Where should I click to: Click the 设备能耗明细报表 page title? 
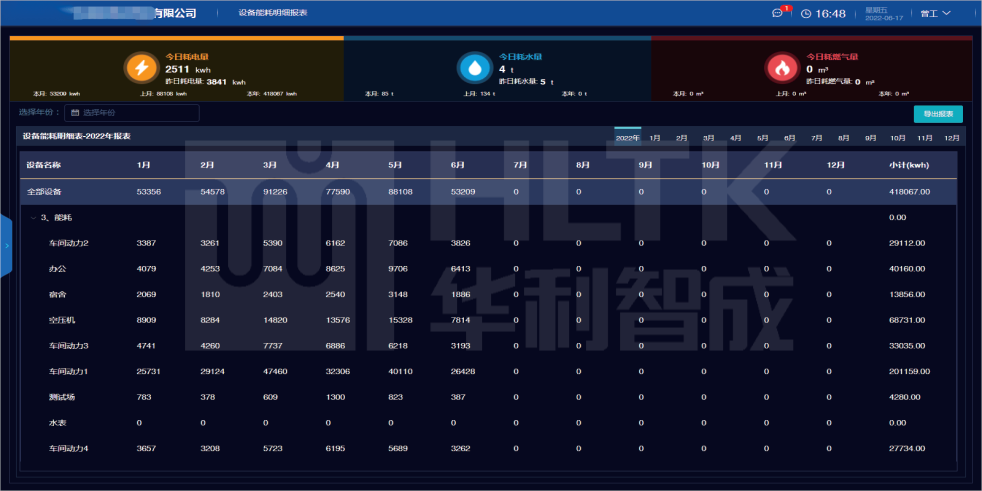pos(273,14)
